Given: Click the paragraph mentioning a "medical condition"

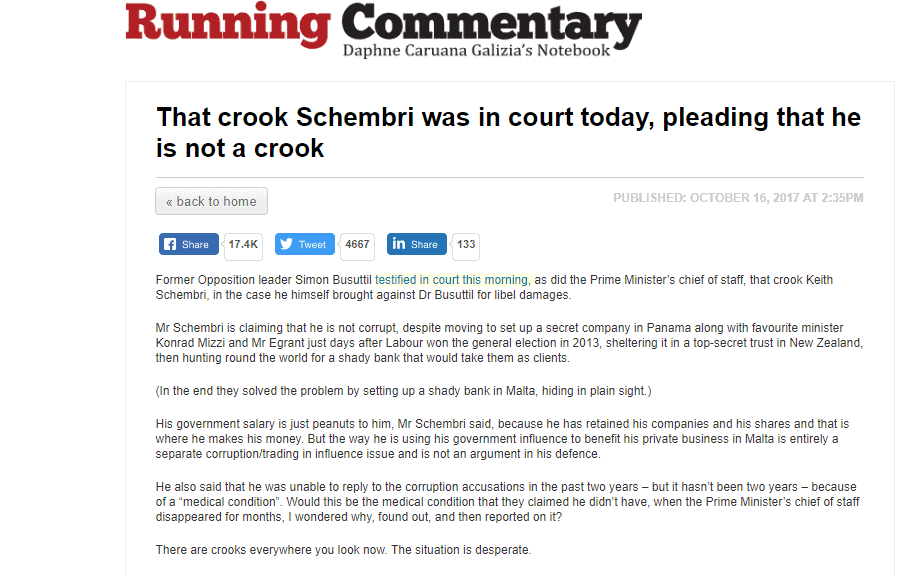Looking at the screenshot, I should point(508,502).
